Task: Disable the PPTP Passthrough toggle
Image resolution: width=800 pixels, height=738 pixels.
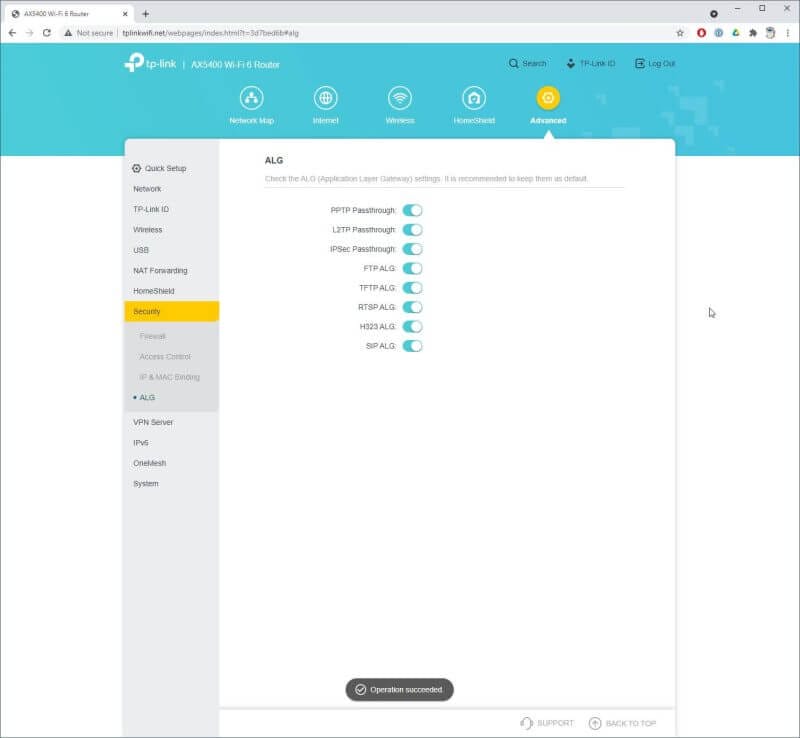Action: point(412,211)
